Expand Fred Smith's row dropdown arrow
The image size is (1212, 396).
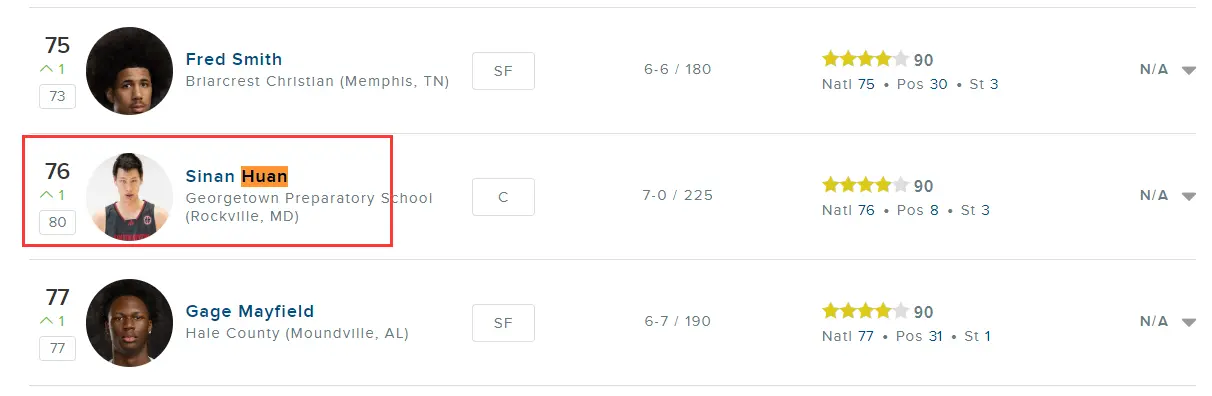coord(1188,70)
